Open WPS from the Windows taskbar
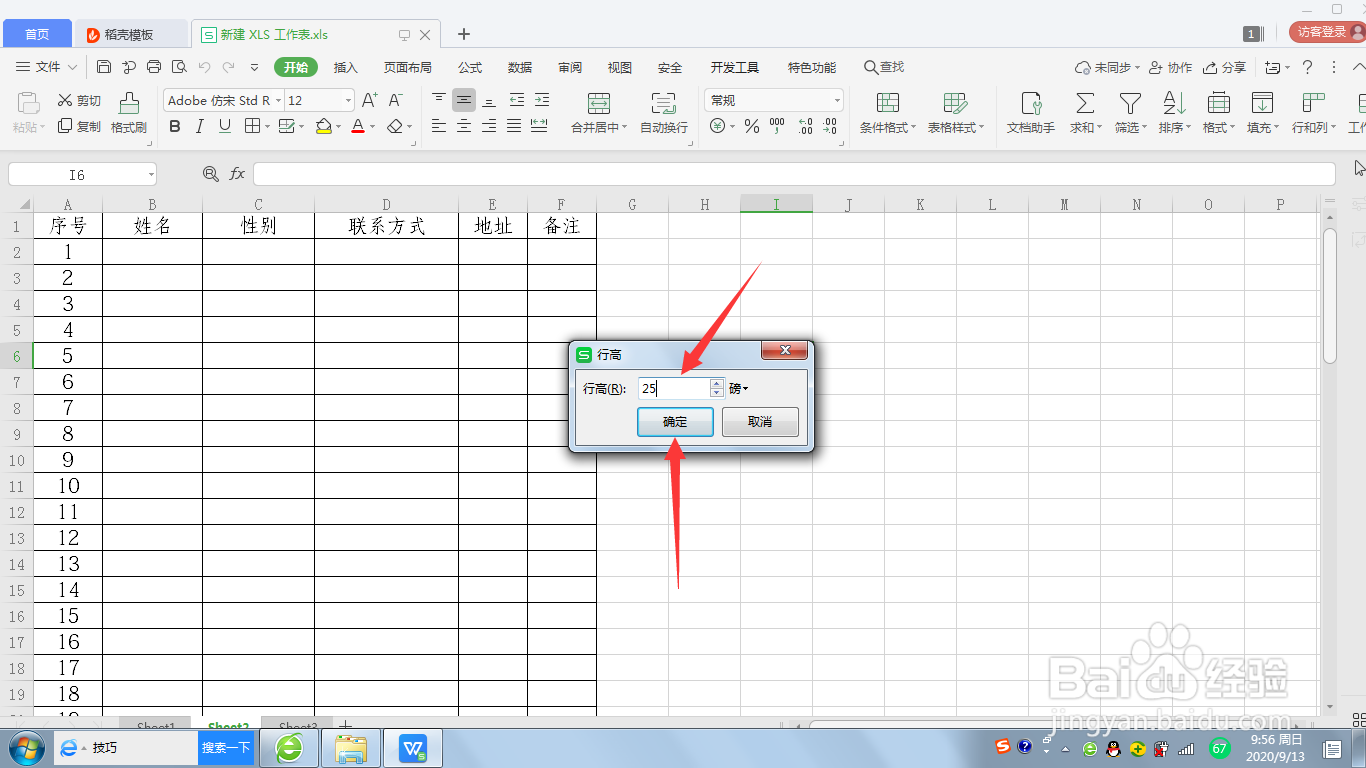 tap(413, 748)
